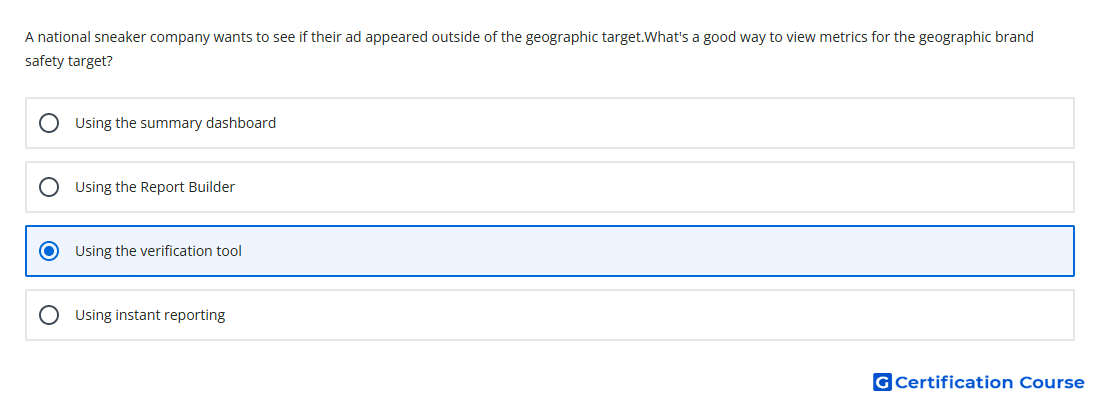This screenshot has width=1100, height=401.
Task: Click the selected verification tool radio button
Action: pyautogui.click(x=49, y=251)
